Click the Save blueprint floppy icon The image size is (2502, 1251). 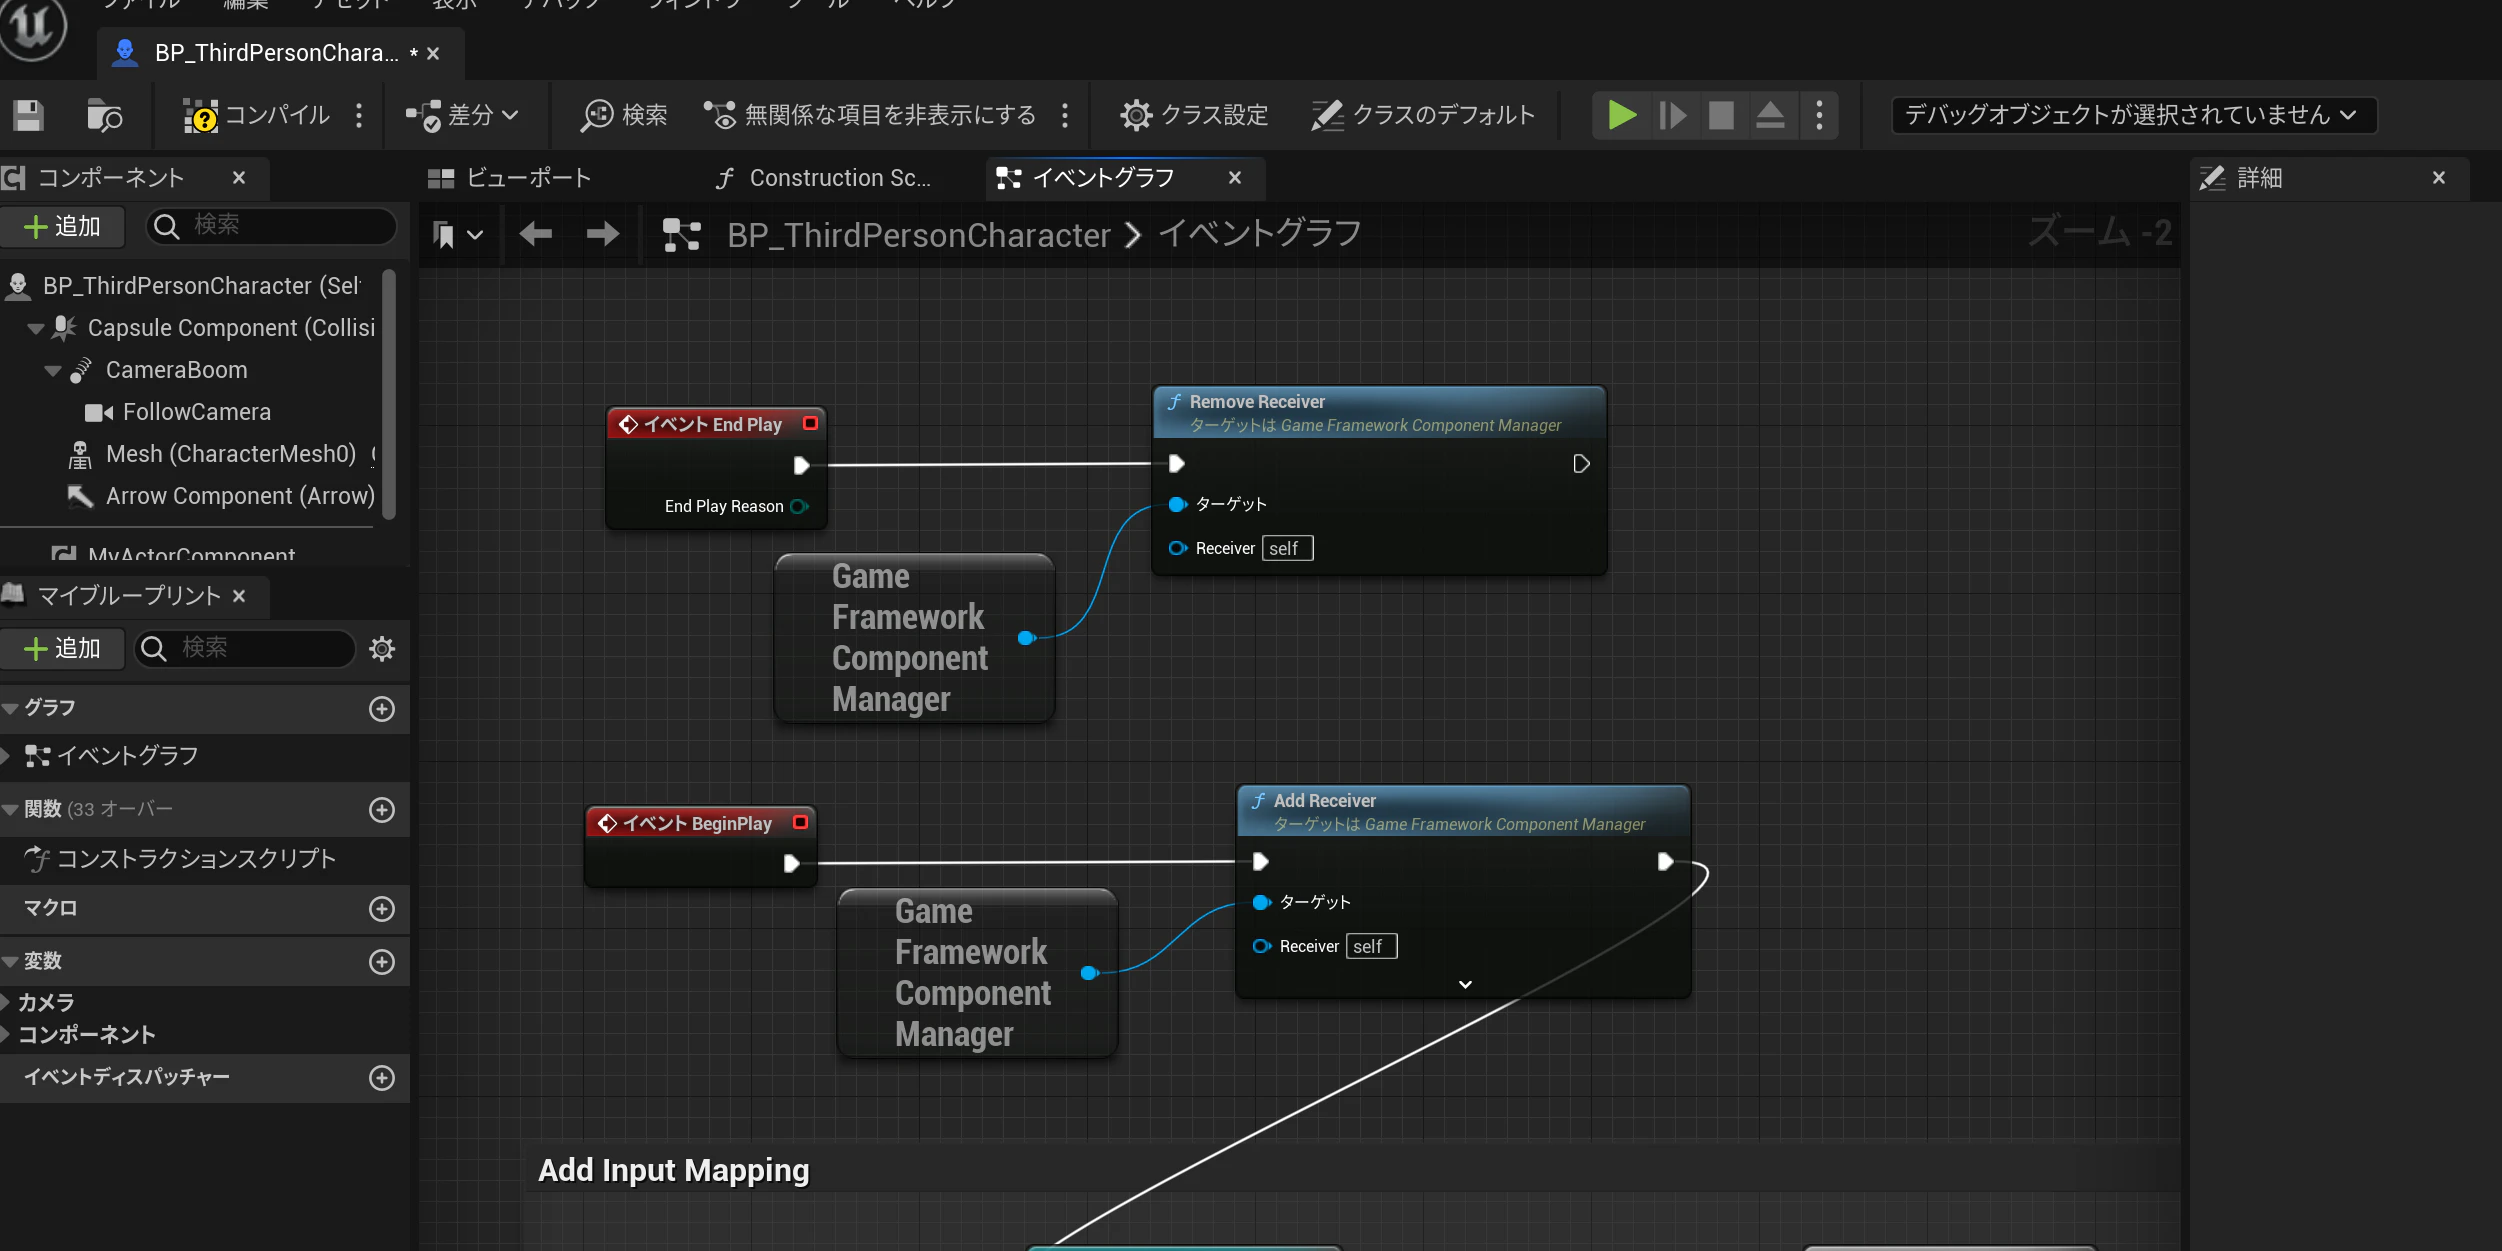click(x=28, y=116)
